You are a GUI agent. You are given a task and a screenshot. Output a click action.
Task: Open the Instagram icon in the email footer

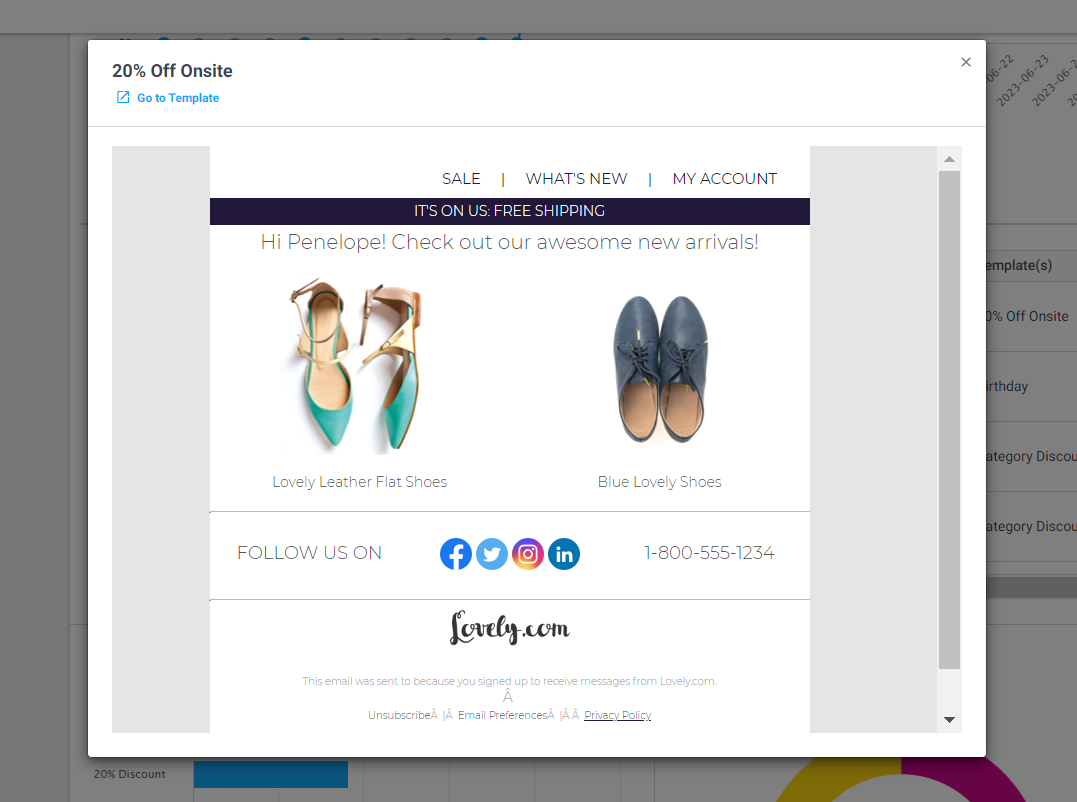tap(528, 553)
